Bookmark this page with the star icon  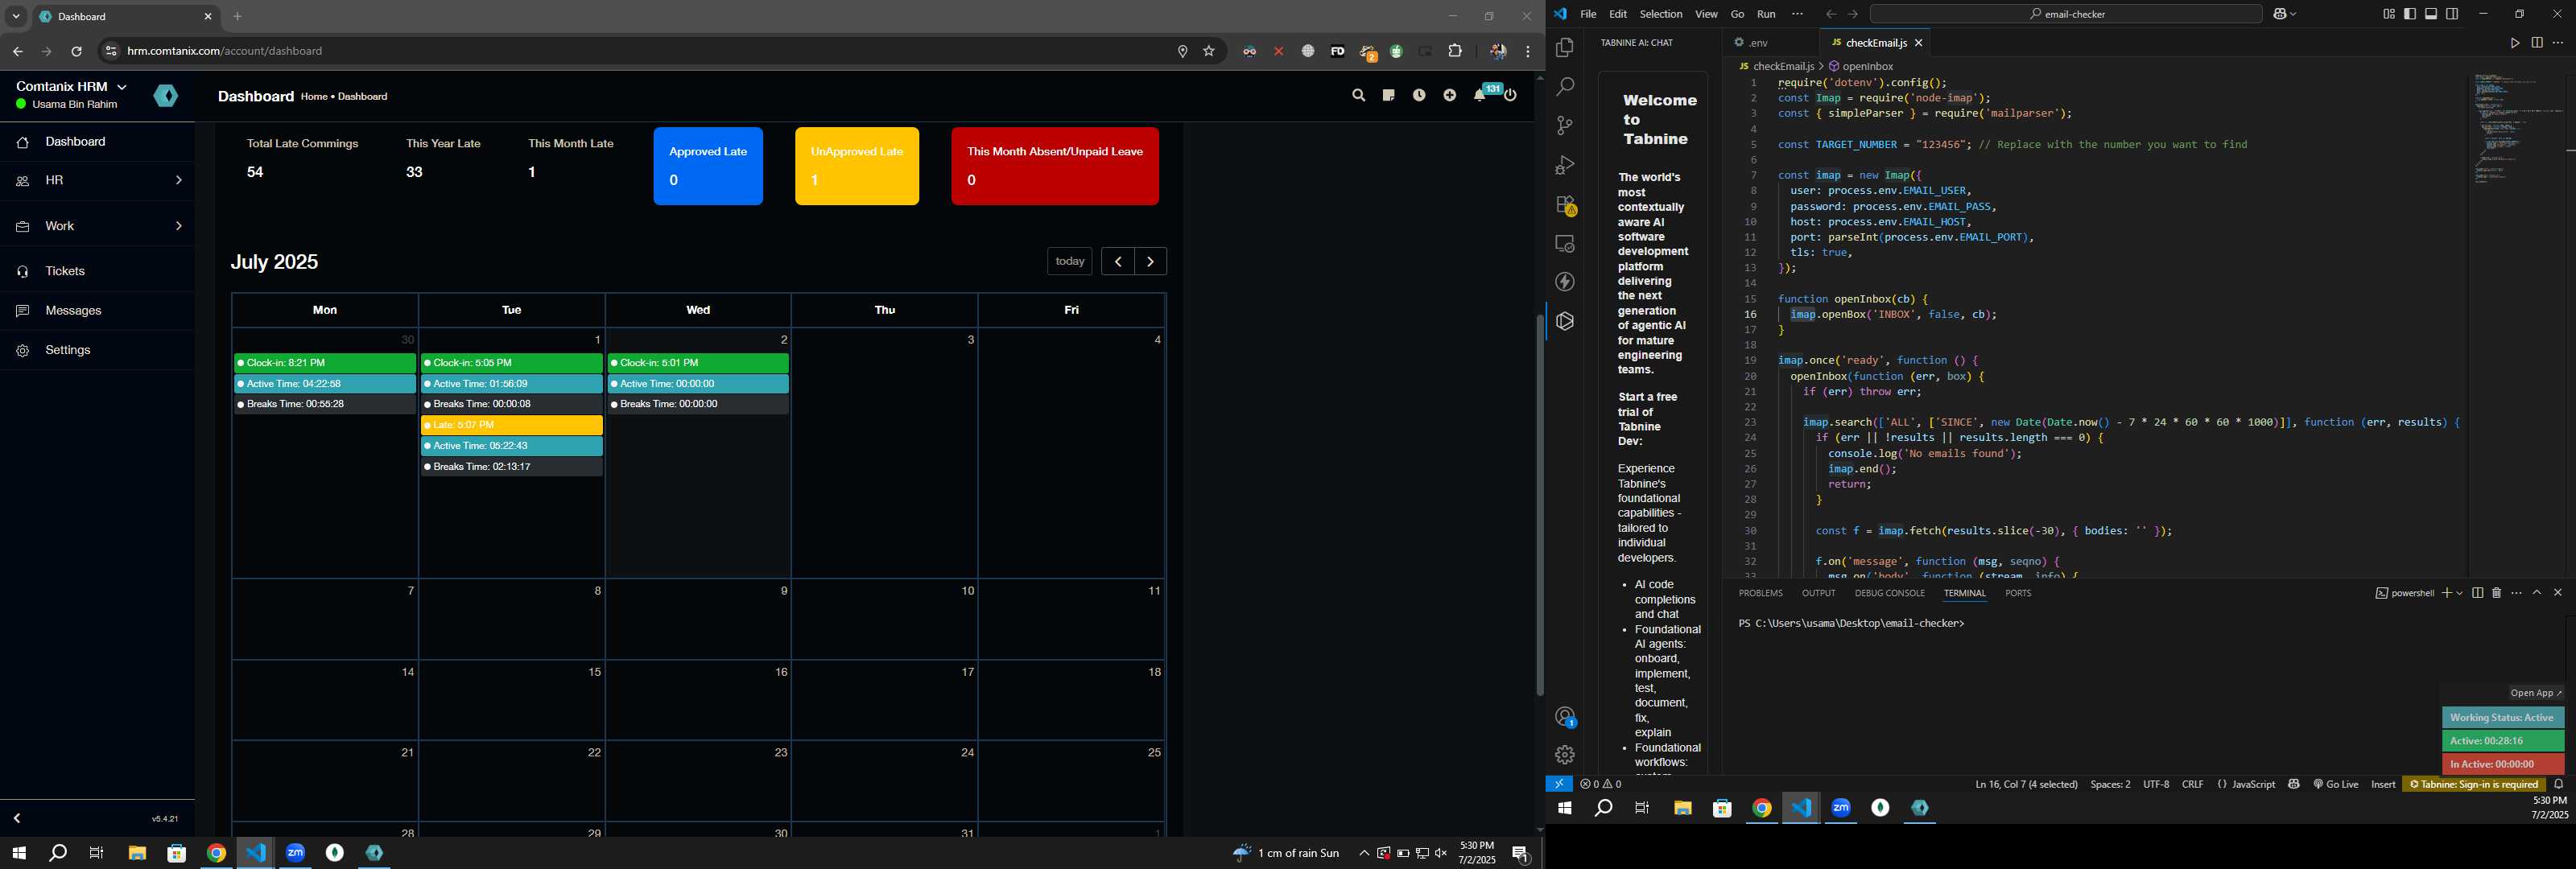click(1209, 51)
